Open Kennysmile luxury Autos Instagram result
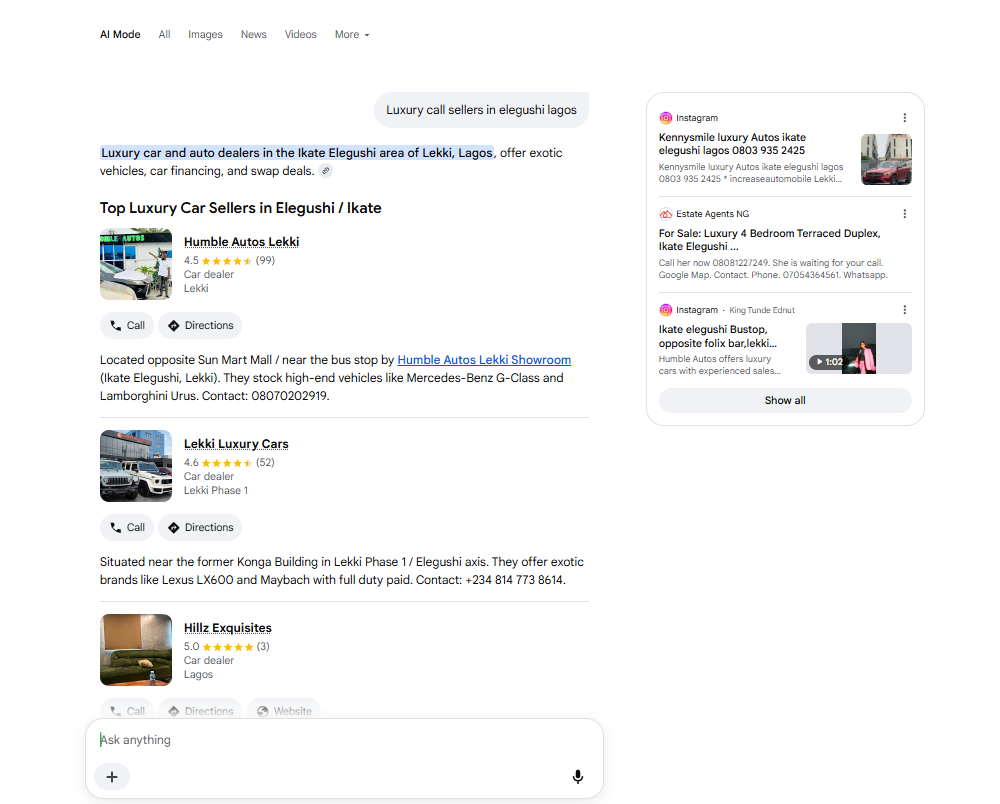Image resolution: width=1000 pixels, height=804 pixels. (x=732, y=144)
